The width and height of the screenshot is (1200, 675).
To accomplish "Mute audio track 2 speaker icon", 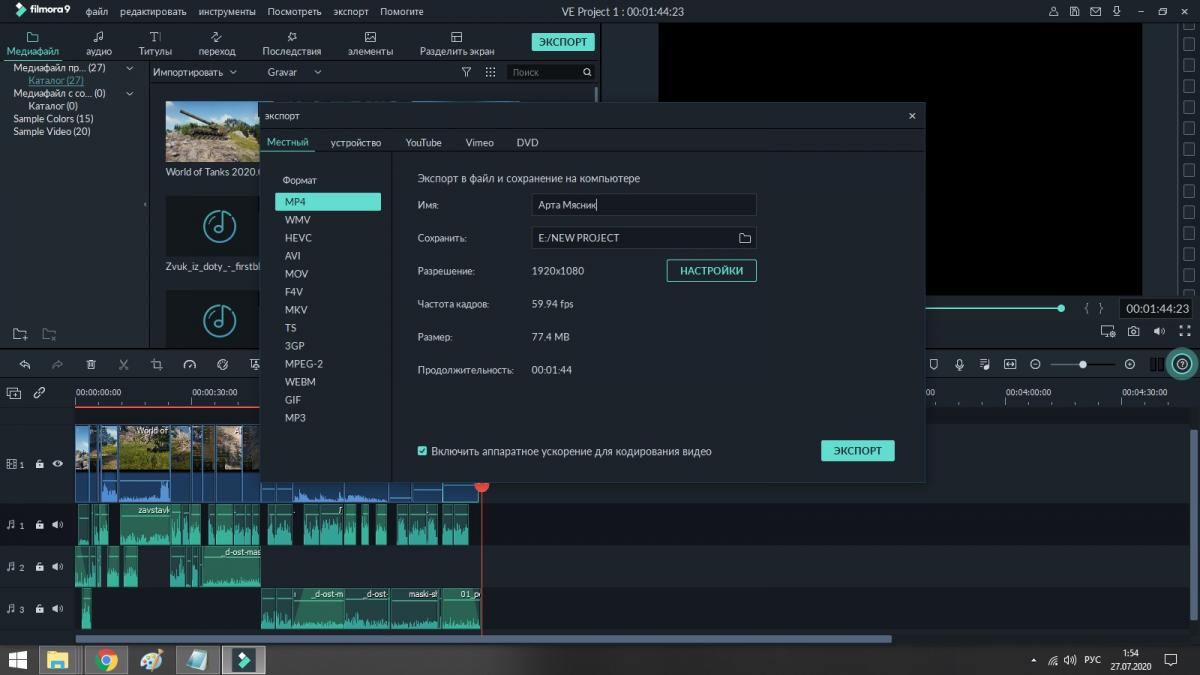I will click(x=57, y=567).
